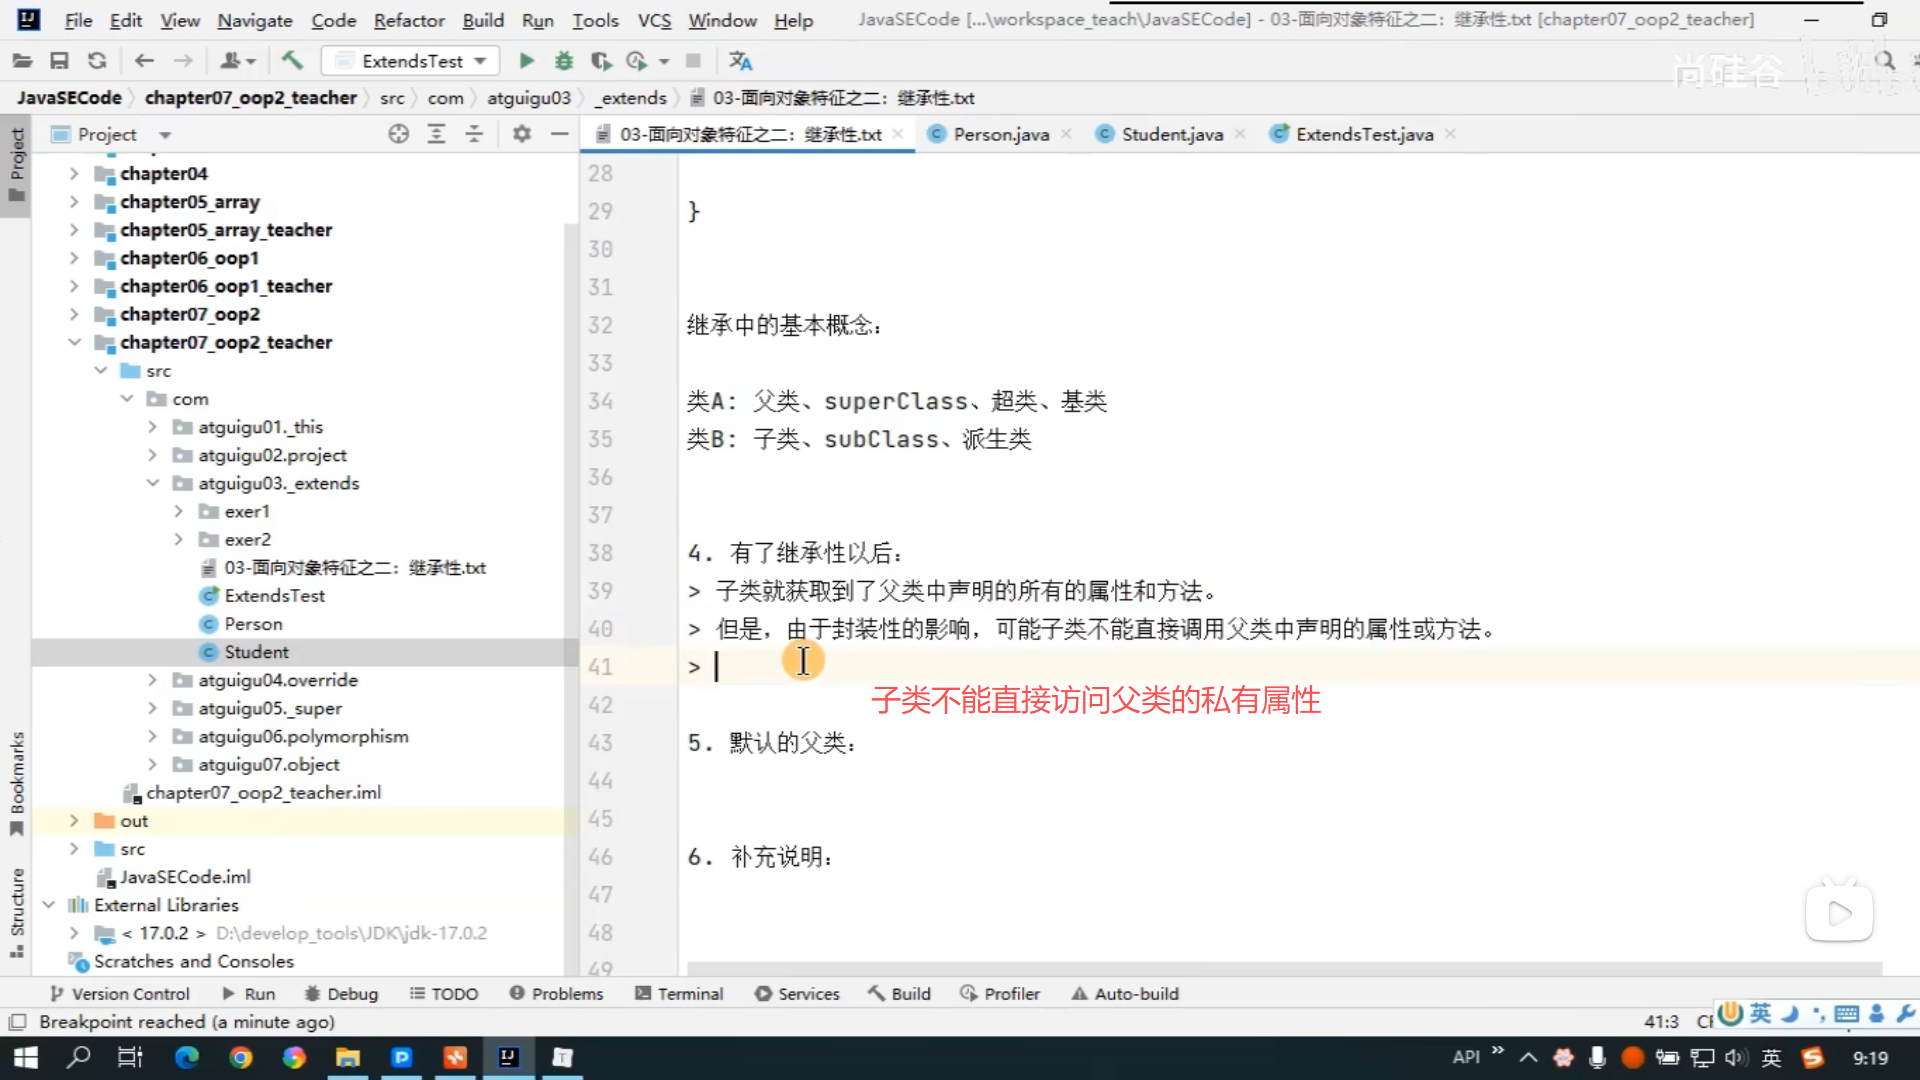This screenshot has height=1080, width=1920.
Task: Select opened file locator target icon
Action: click(x=398, y=134)
